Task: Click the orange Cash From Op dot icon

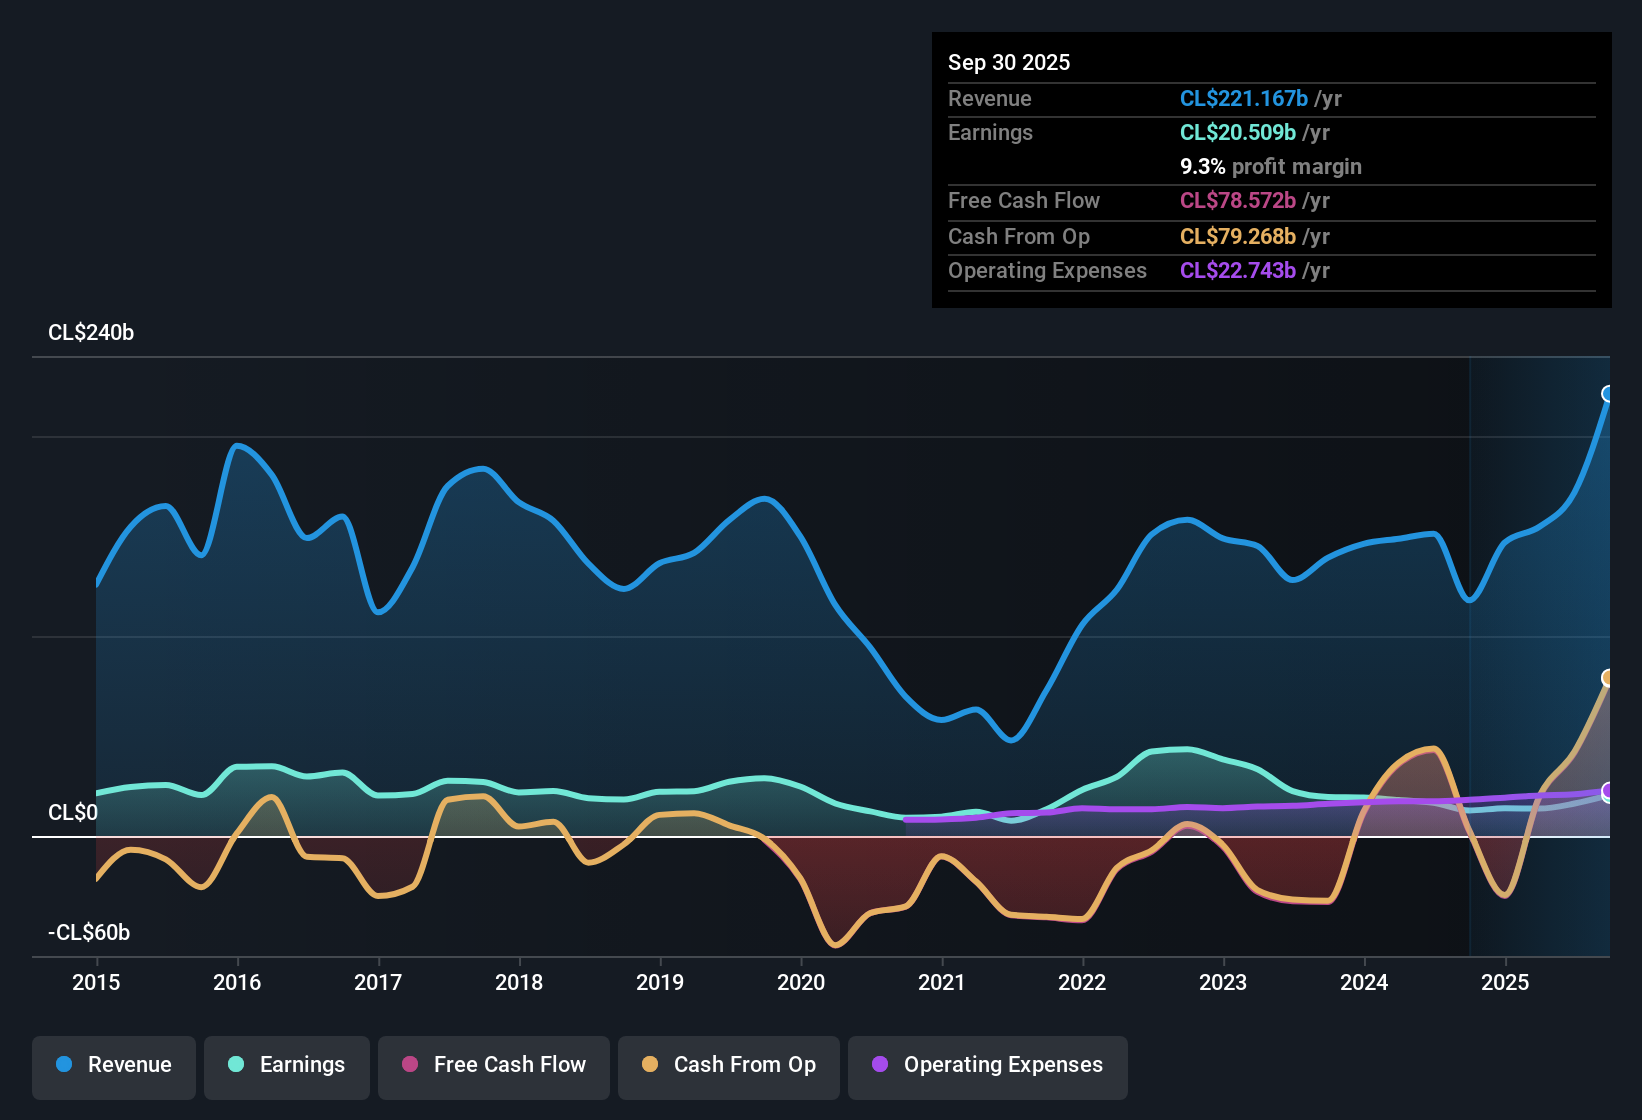Action: pos(650,1066)
